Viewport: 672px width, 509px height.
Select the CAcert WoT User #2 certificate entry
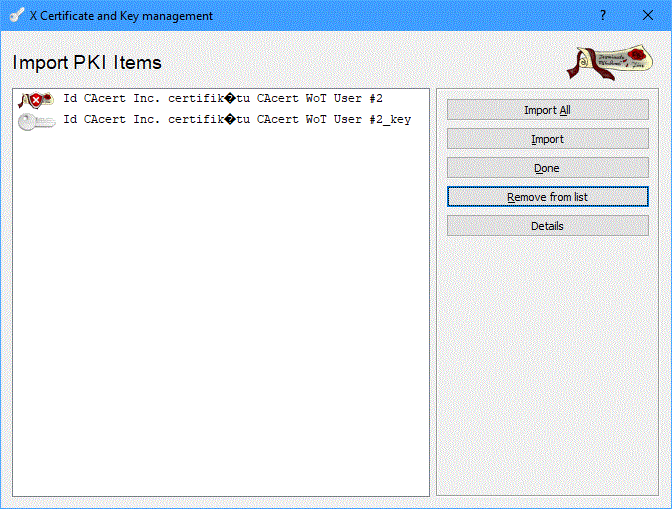[222, 99]
